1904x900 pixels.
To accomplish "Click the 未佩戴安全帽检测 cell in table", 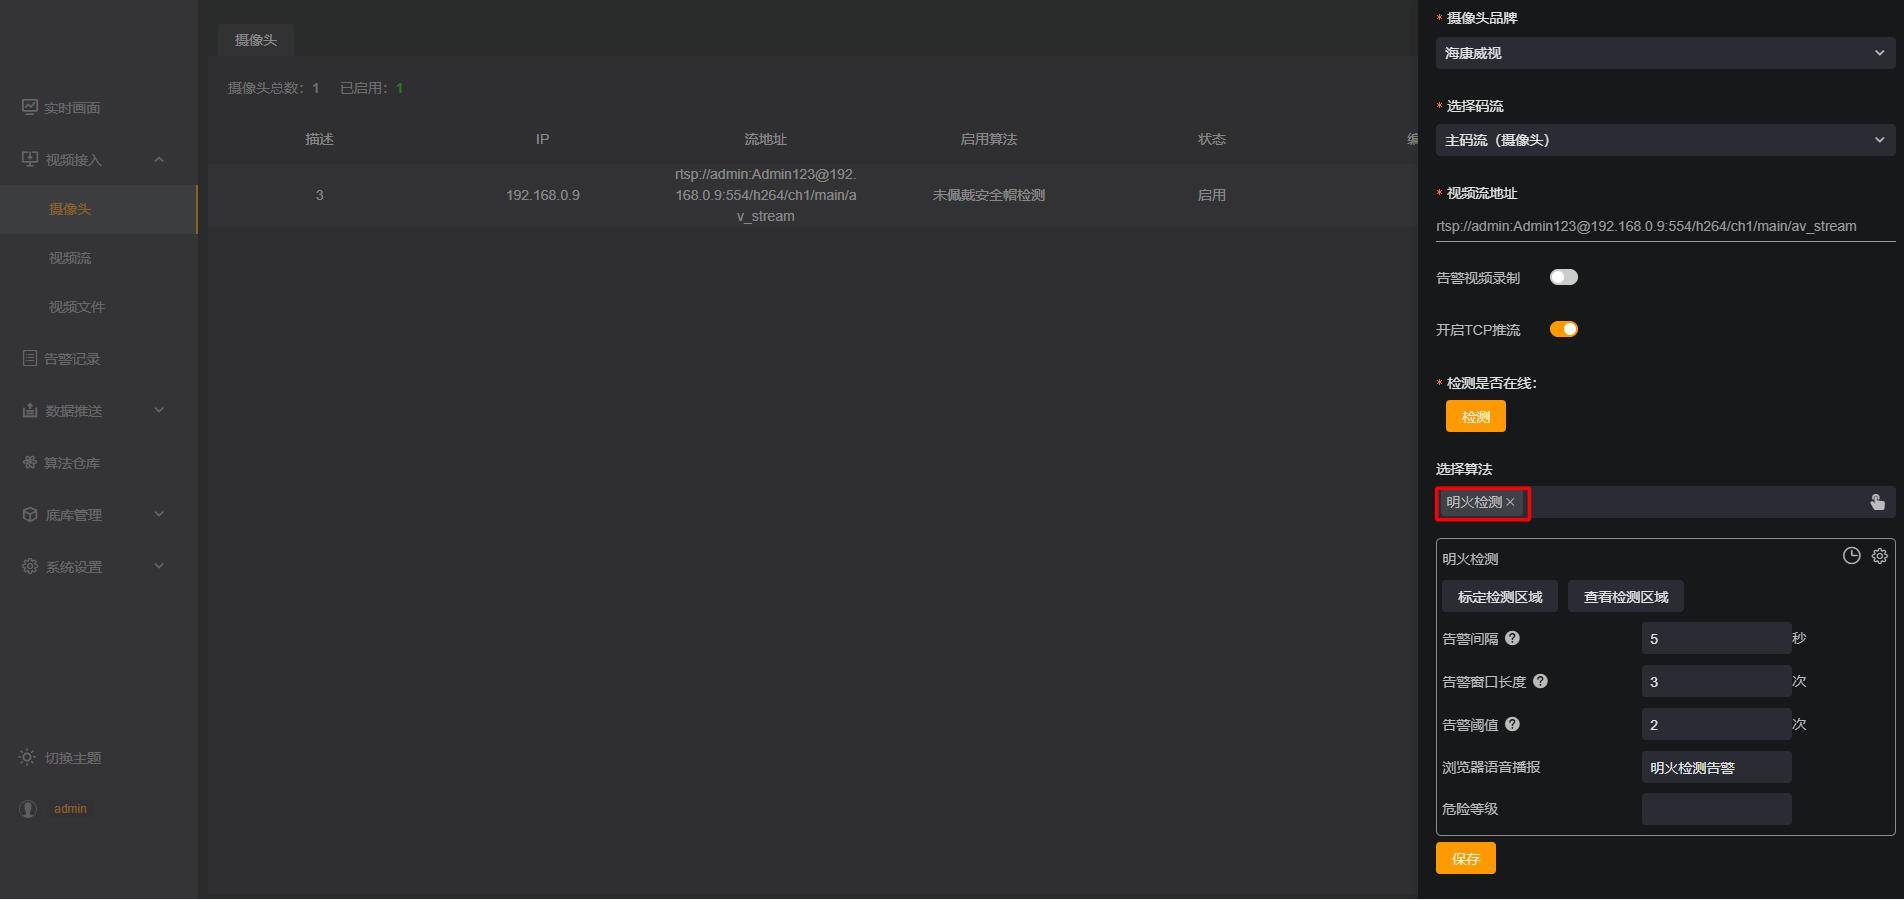I will pos(989,195).
